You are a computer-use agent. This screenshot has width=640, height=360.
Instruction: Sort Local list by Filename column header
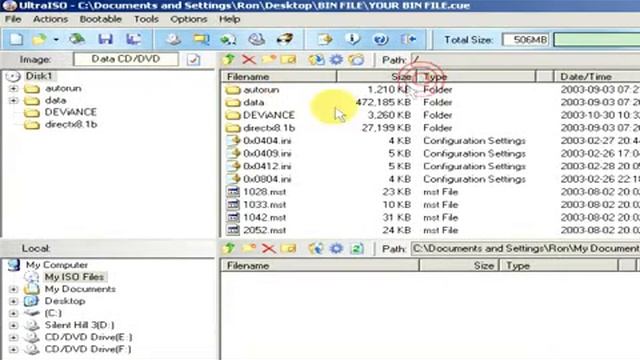320,266
